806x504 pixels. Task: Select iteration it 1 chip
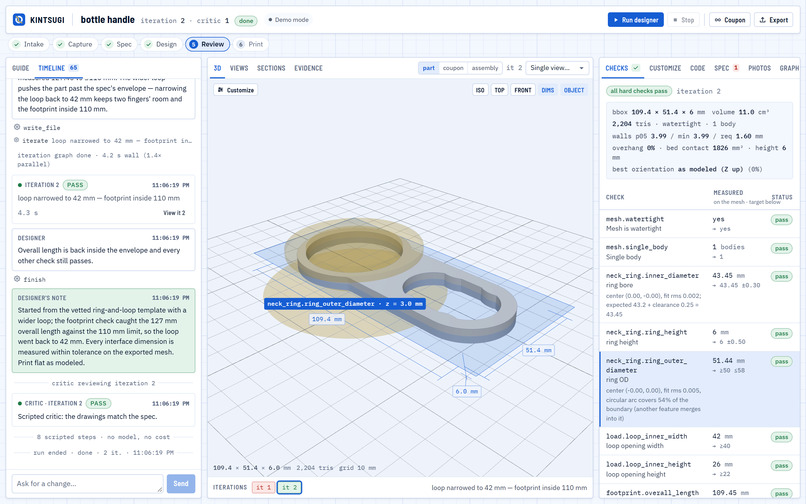coord(263,488)
